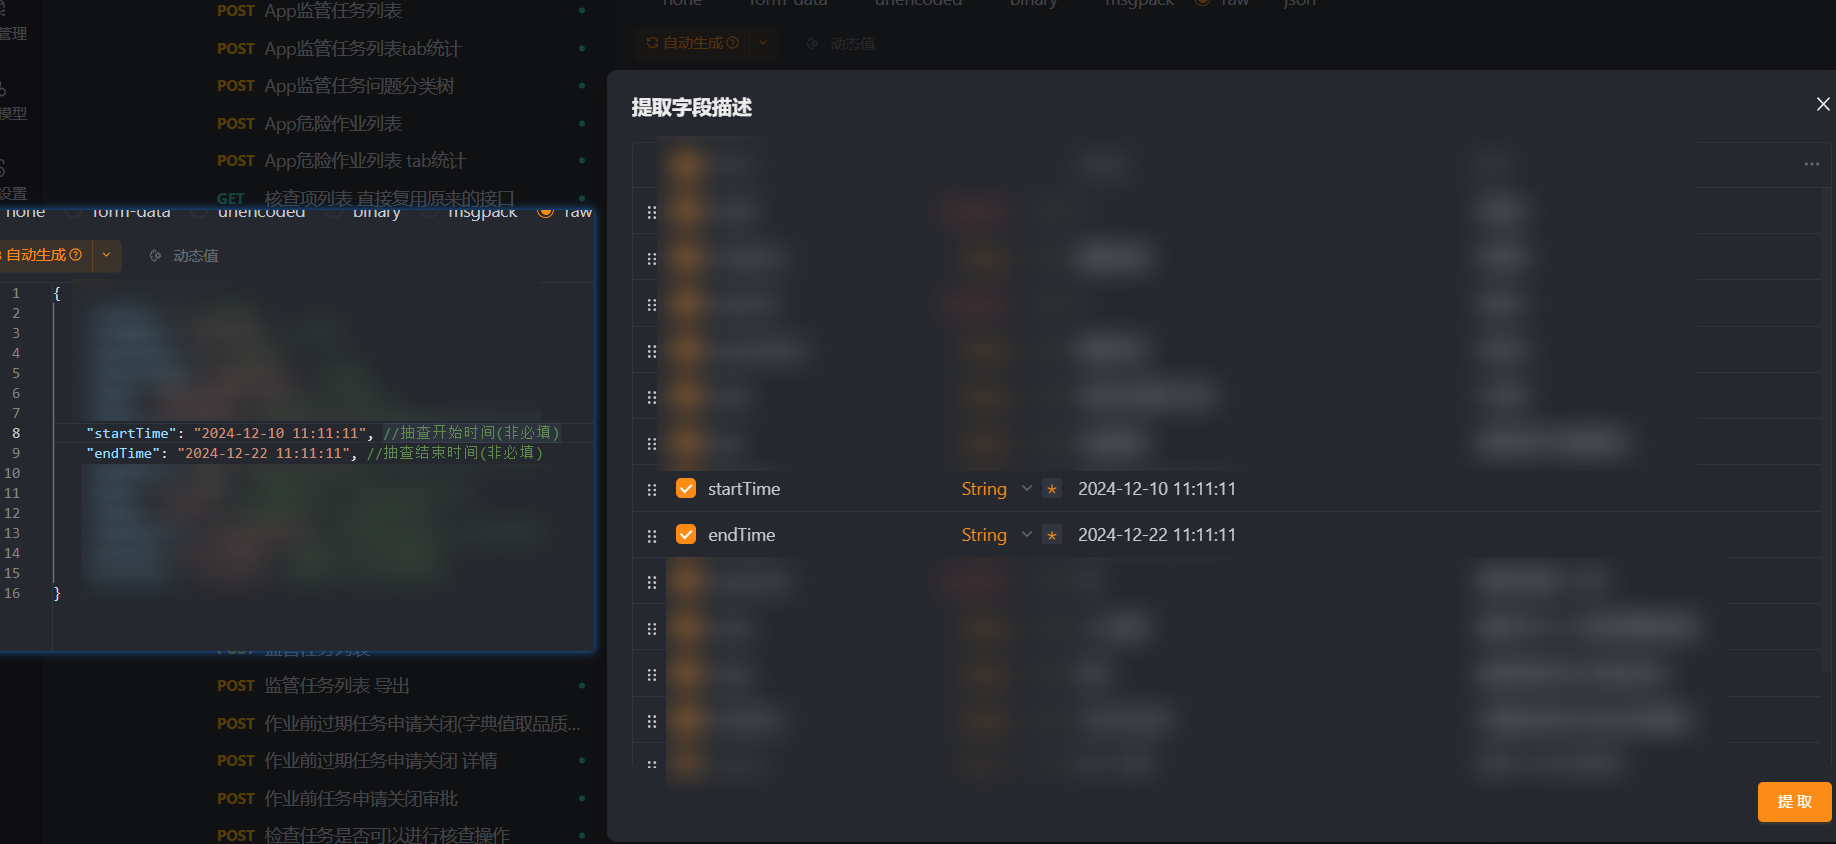Select the form-data radio in magnified panel
Viewport: 1836px width, 844px height.
pyautogui.click(x=73, y=212)
